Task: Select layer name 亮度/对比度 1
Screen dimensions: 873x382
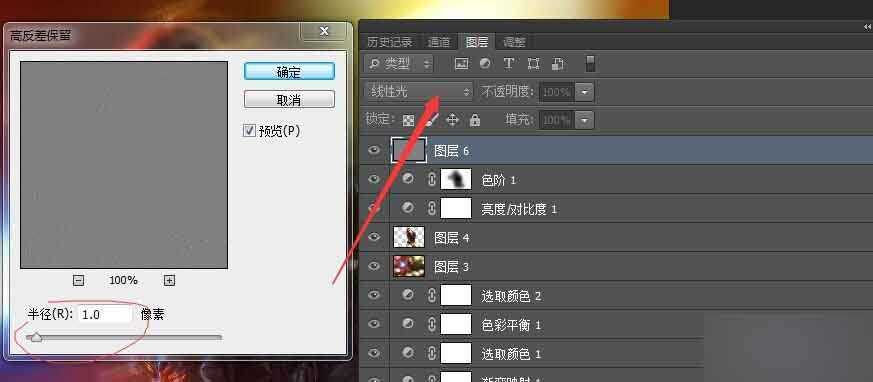Action: click(519, 209)
